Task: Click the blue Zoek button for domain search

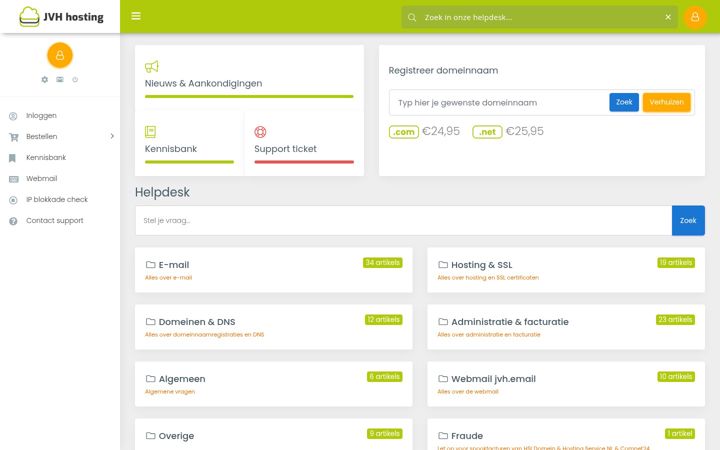Action: coord(624,102)
